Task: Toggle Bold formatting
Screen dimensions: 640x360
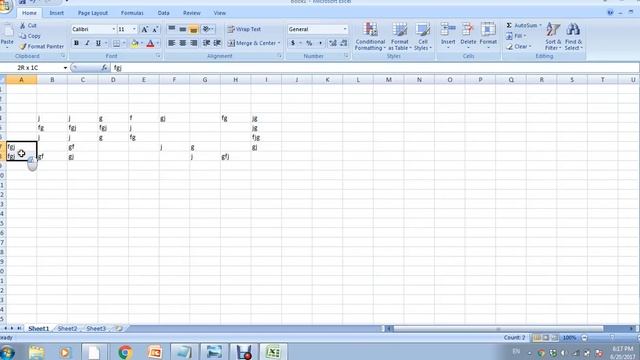Action: pos(76,43)
